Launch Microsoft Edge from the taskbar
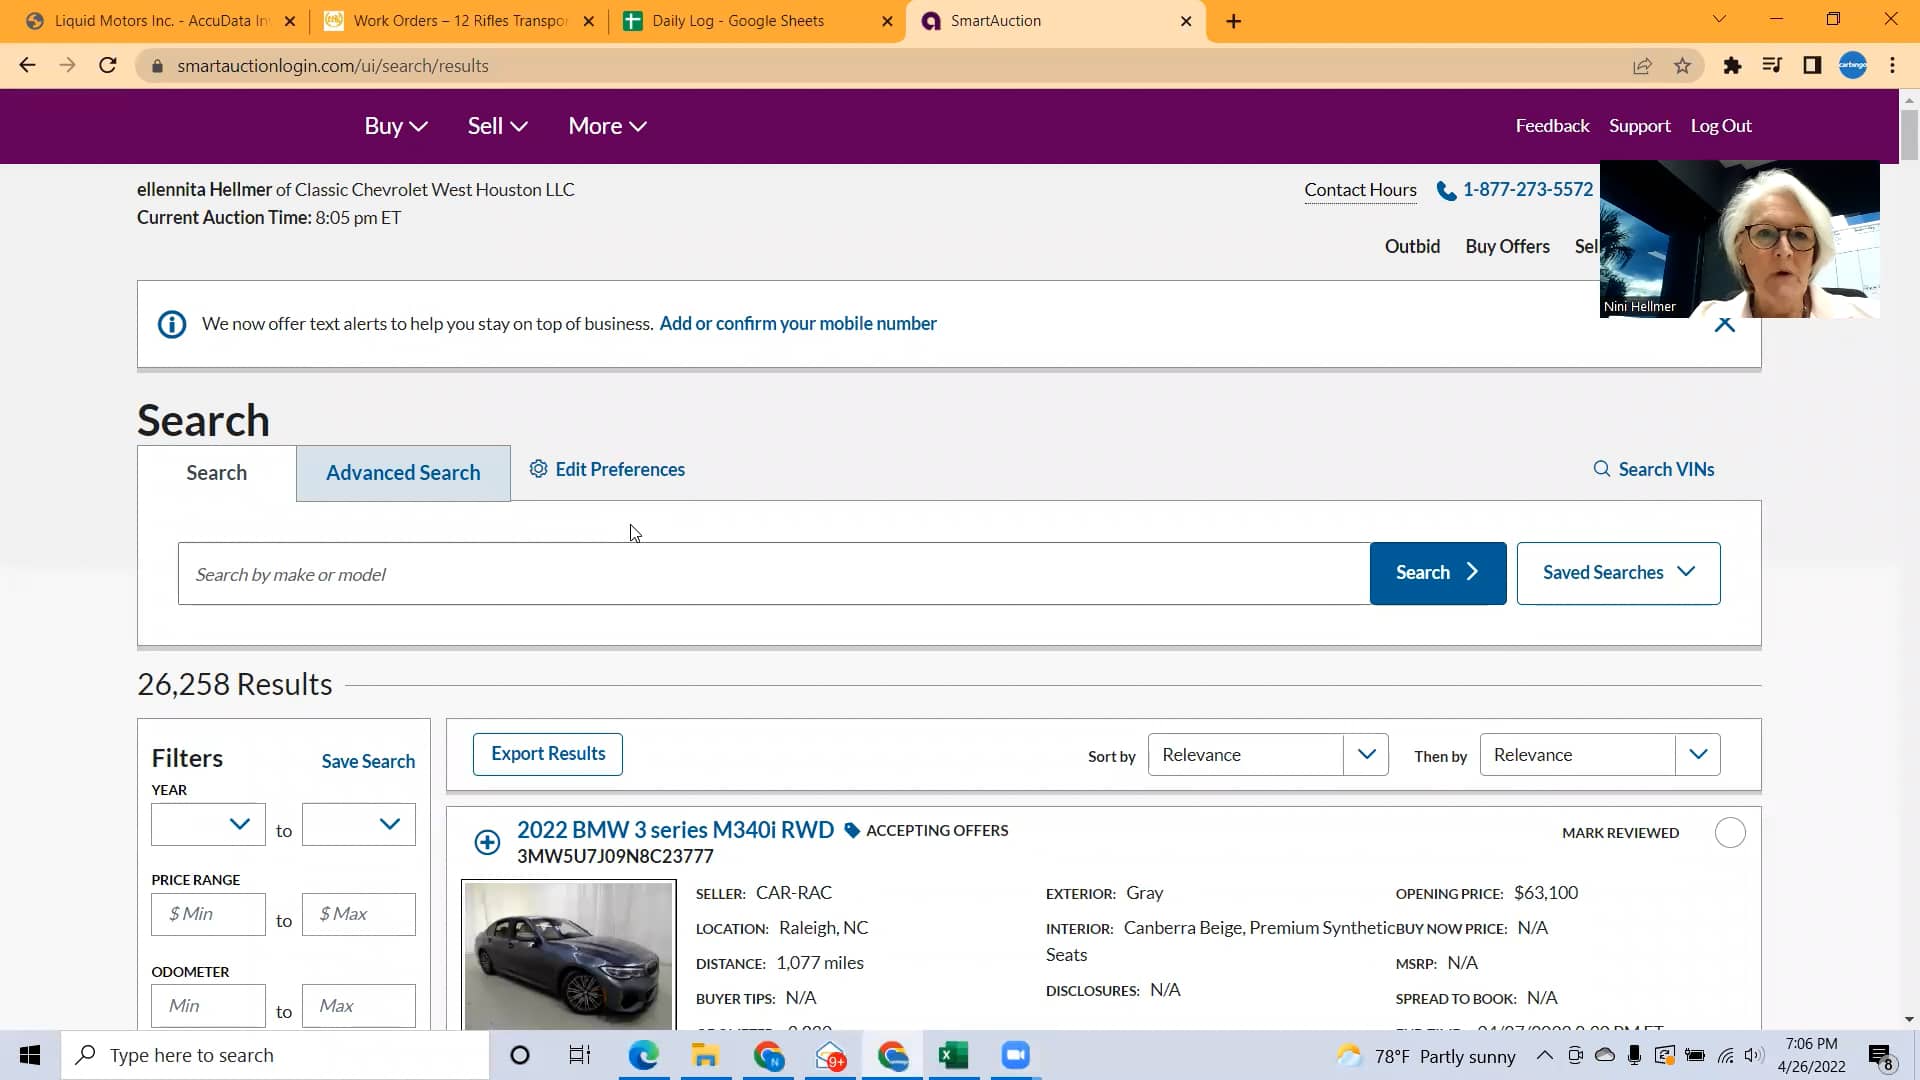This screenshot has height=1080, width=1920. [x=643, y=1055]
